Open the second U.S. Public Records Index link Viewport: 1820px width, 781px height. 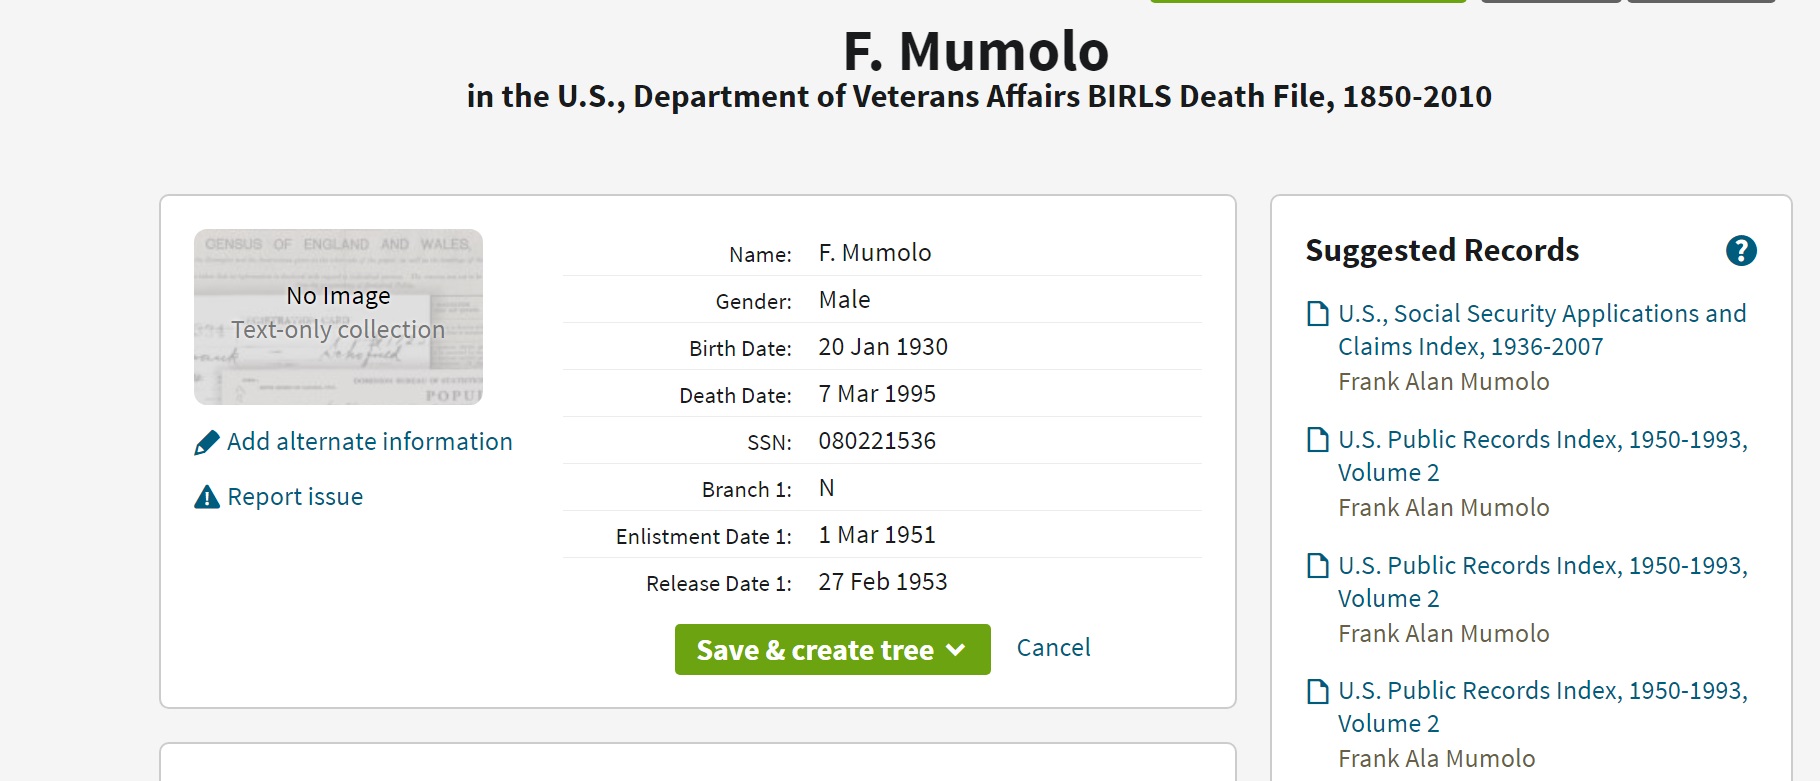(x=1542, y=582)
